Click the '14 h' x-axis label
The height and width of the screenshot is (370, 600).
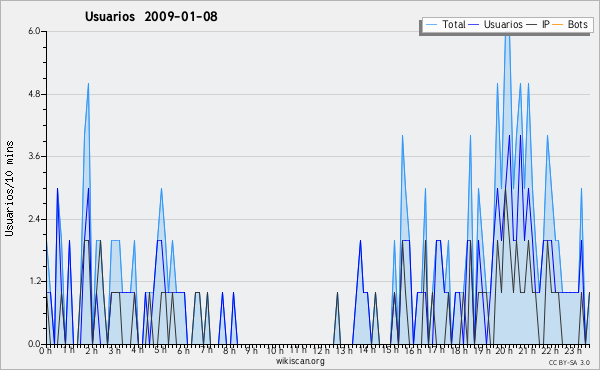(367, 350)
